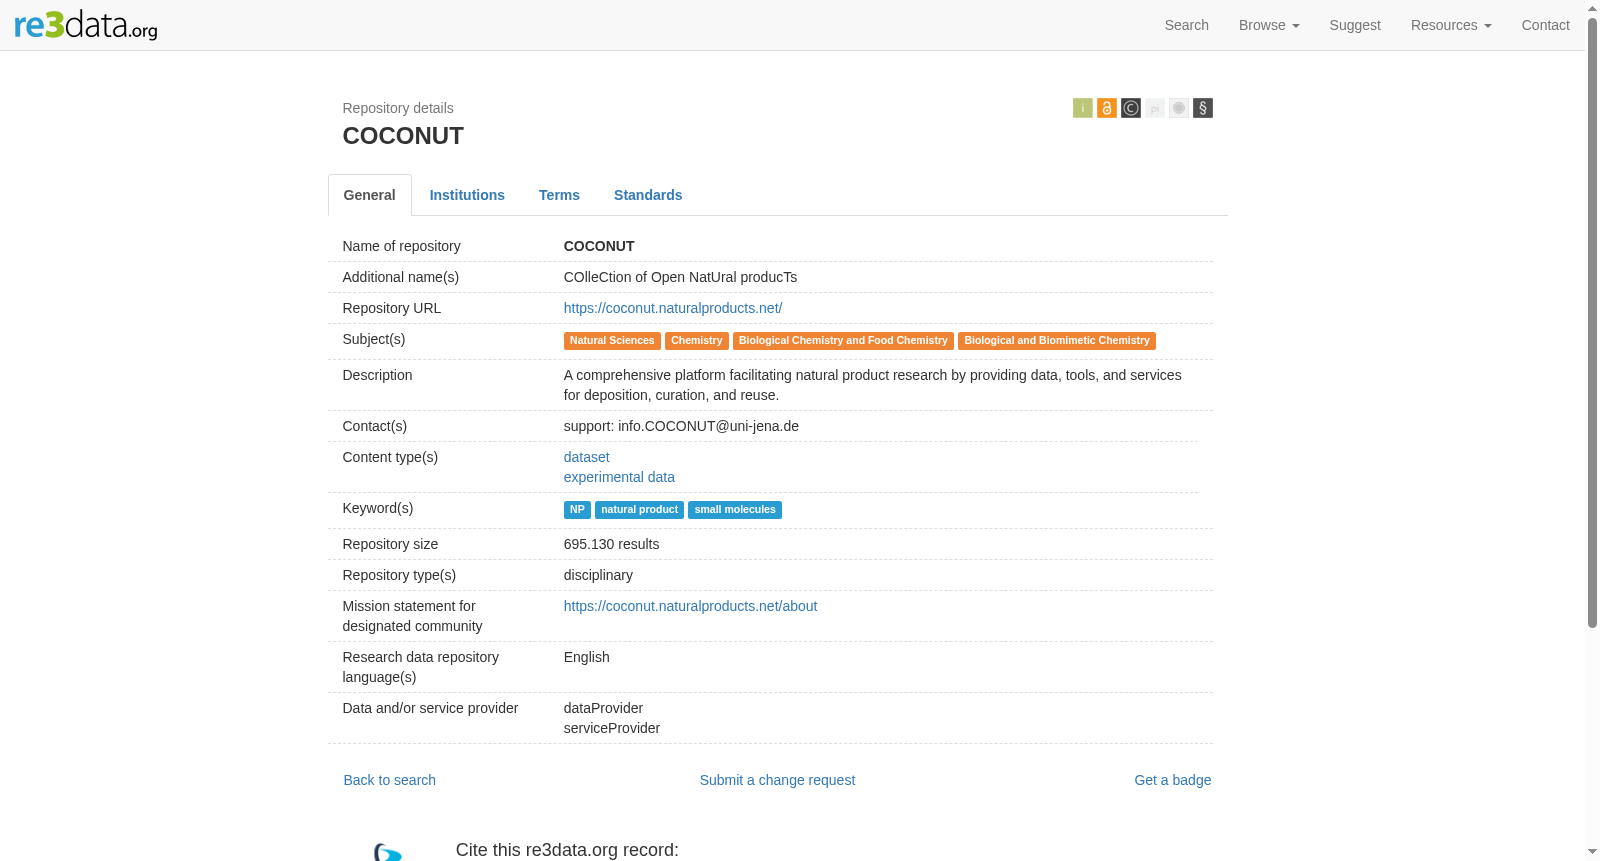Click the 'natural product' keyword tag

639,510
